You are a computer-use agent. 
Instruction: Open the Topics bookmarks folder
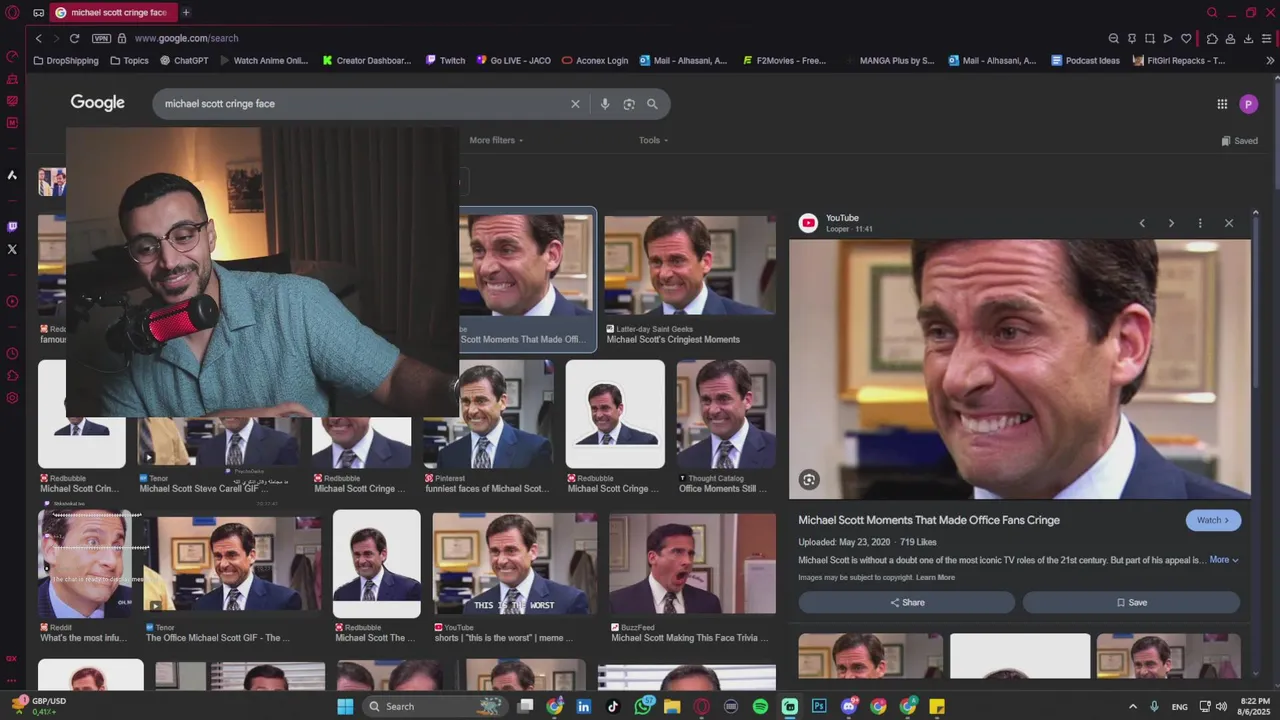pos(129,60)
